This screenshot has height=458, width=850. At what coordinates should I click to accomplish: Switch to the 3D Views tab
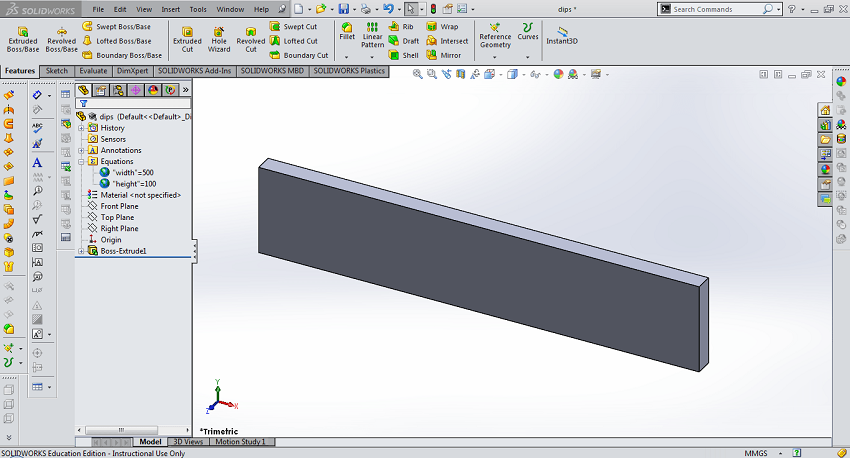click(x=188, y=442)
